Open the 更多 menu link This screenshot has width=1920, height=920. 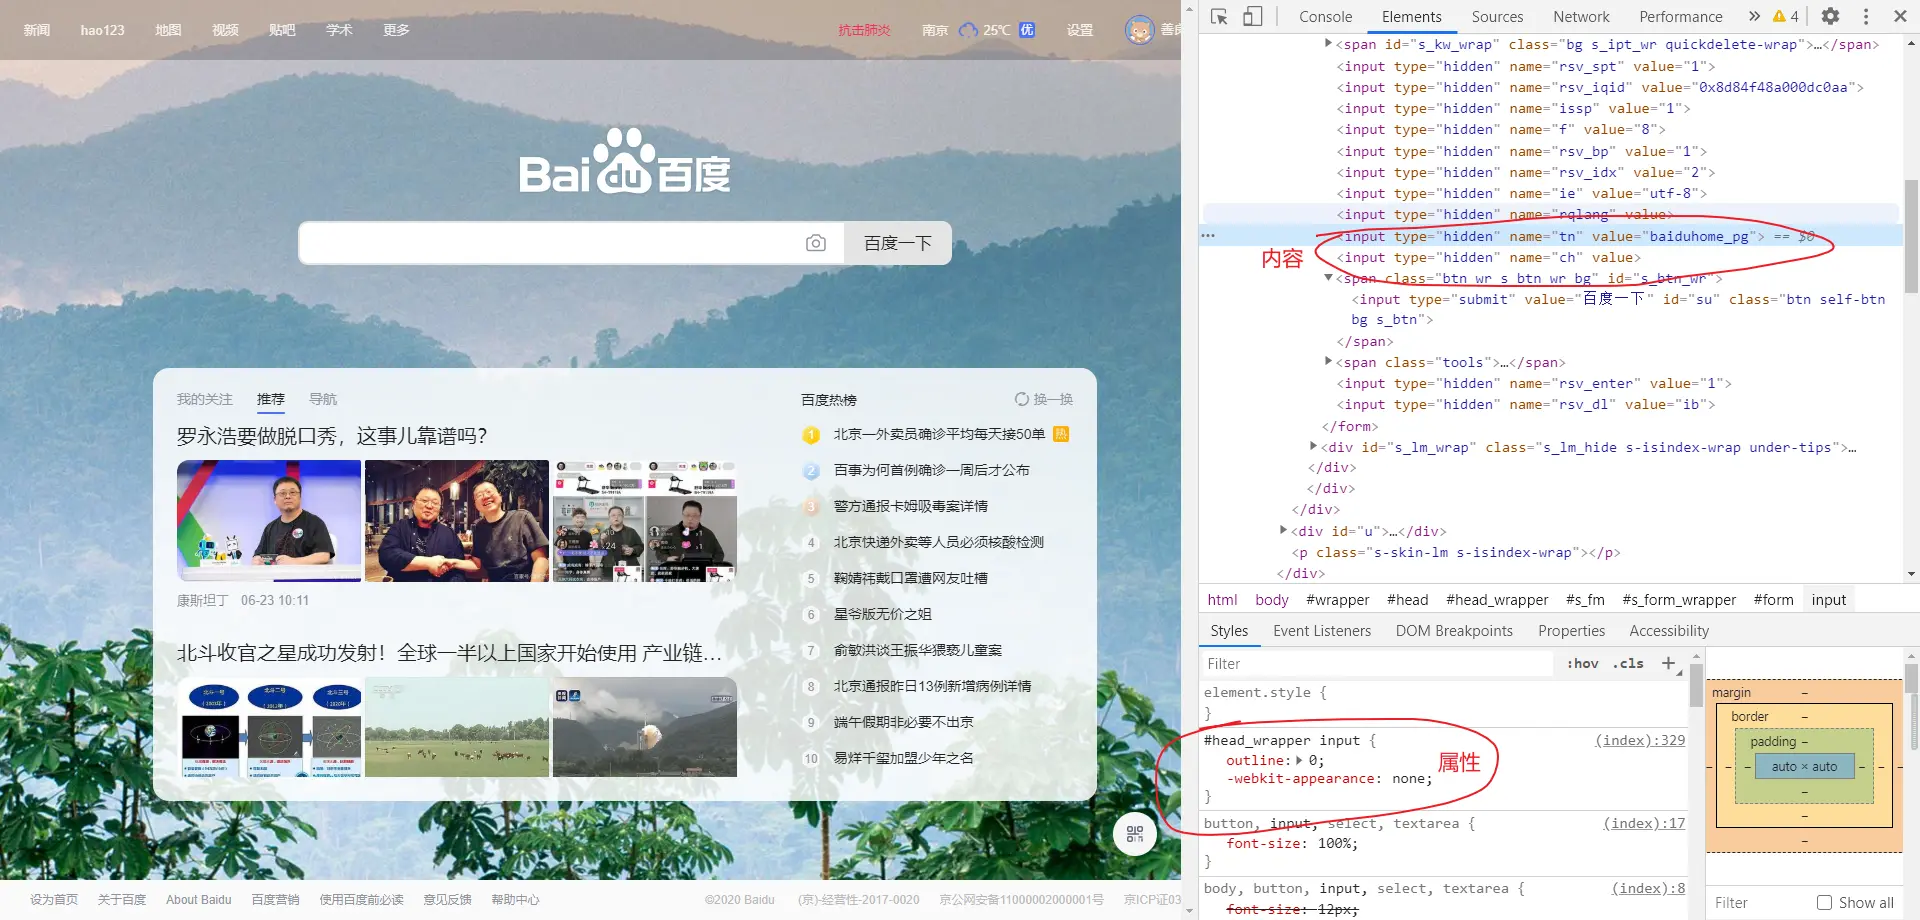(x=396, y=30)
